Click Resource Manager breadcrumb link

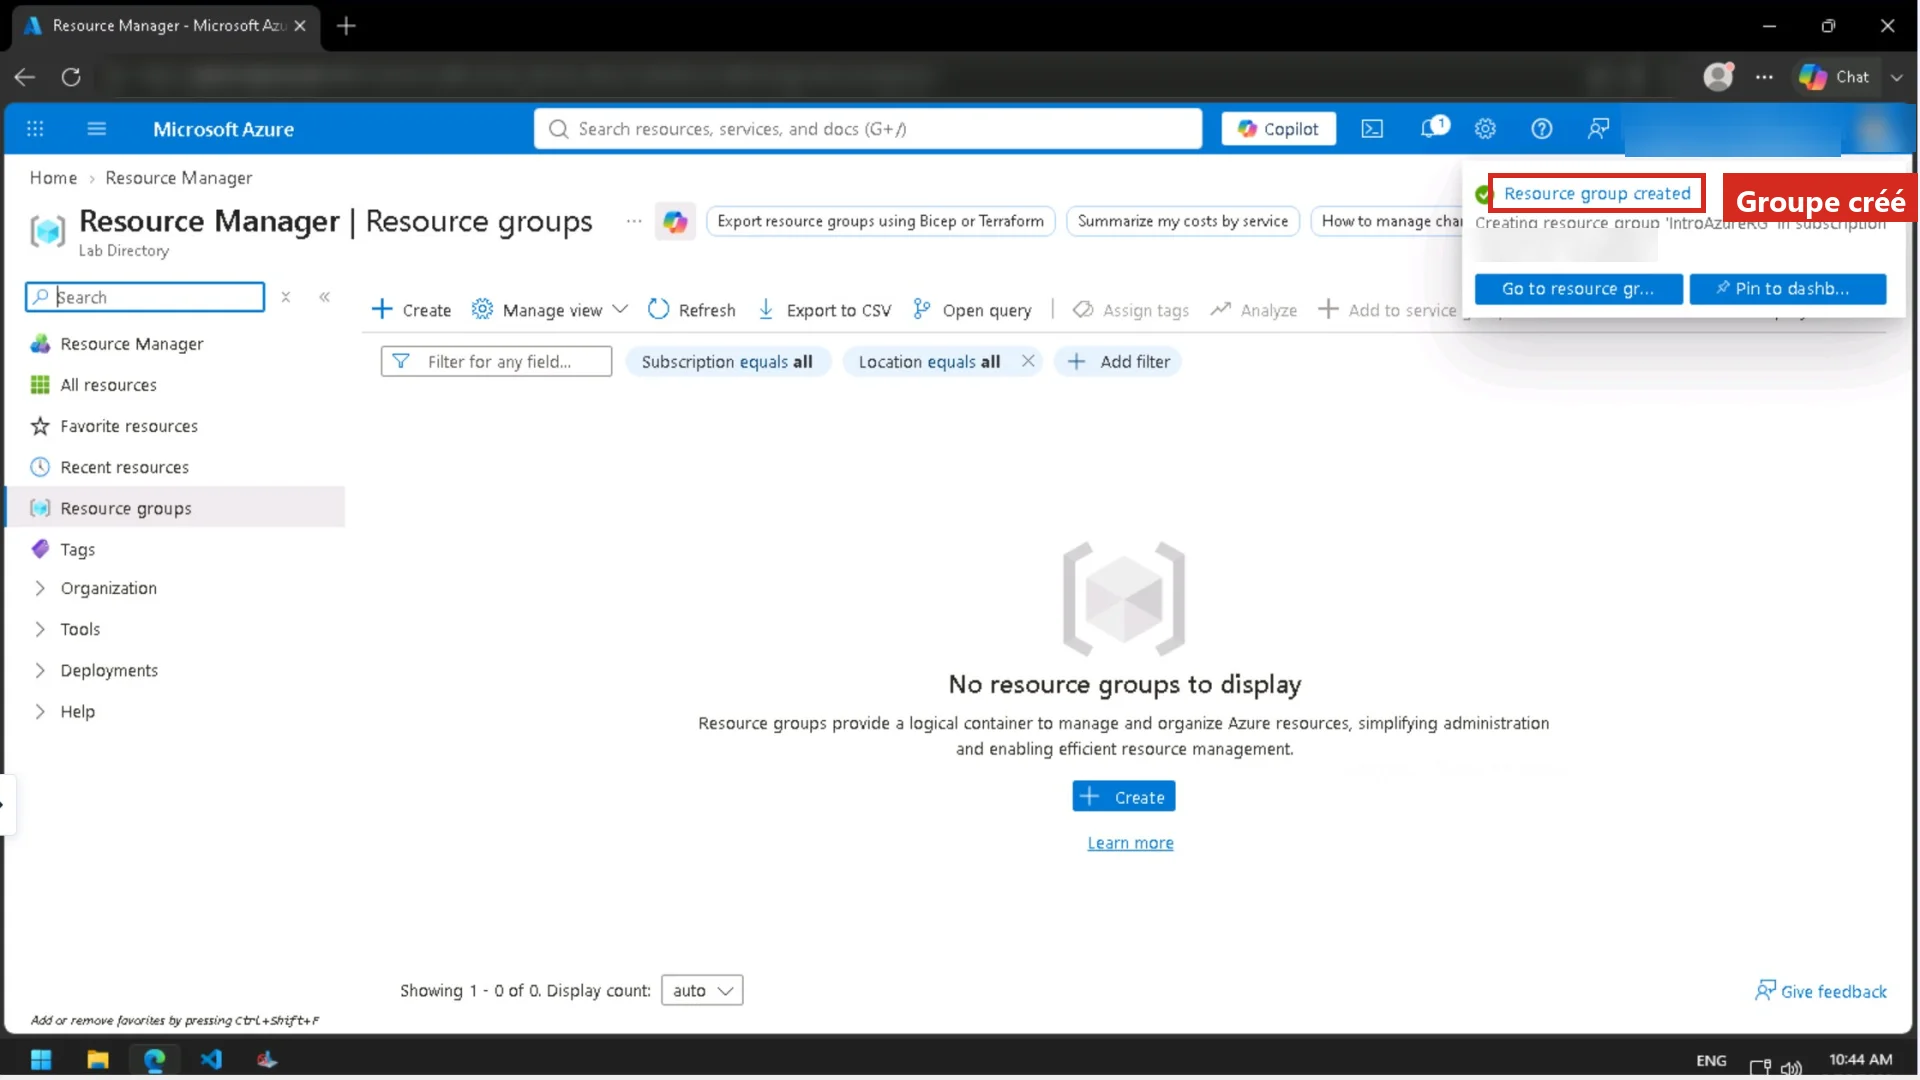click(x=179, y=178)
